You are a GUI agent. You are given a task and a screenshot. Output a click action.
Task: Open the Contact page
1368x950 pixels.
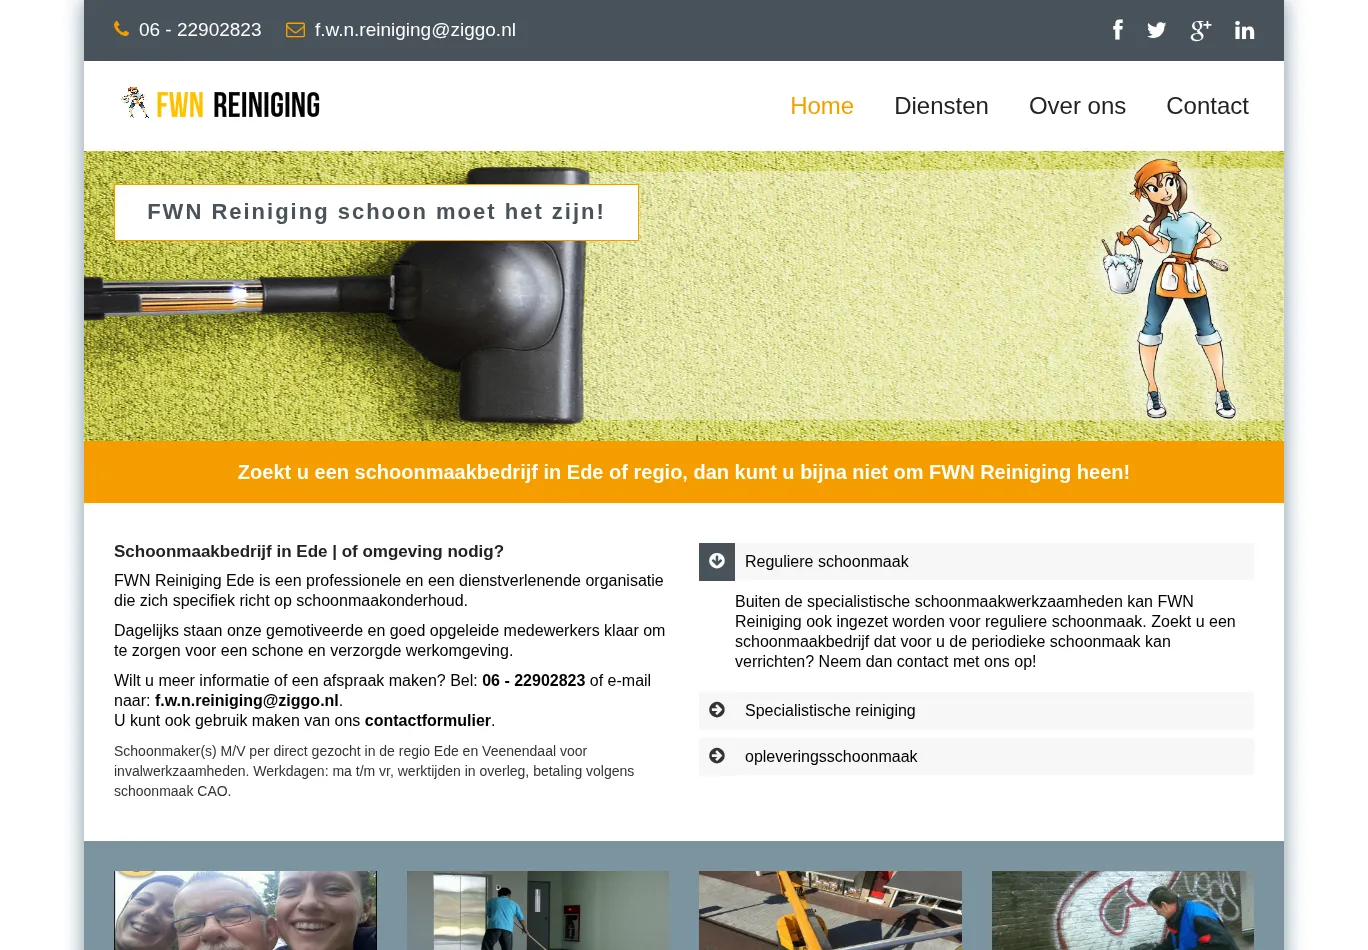tap(1207, 106)
